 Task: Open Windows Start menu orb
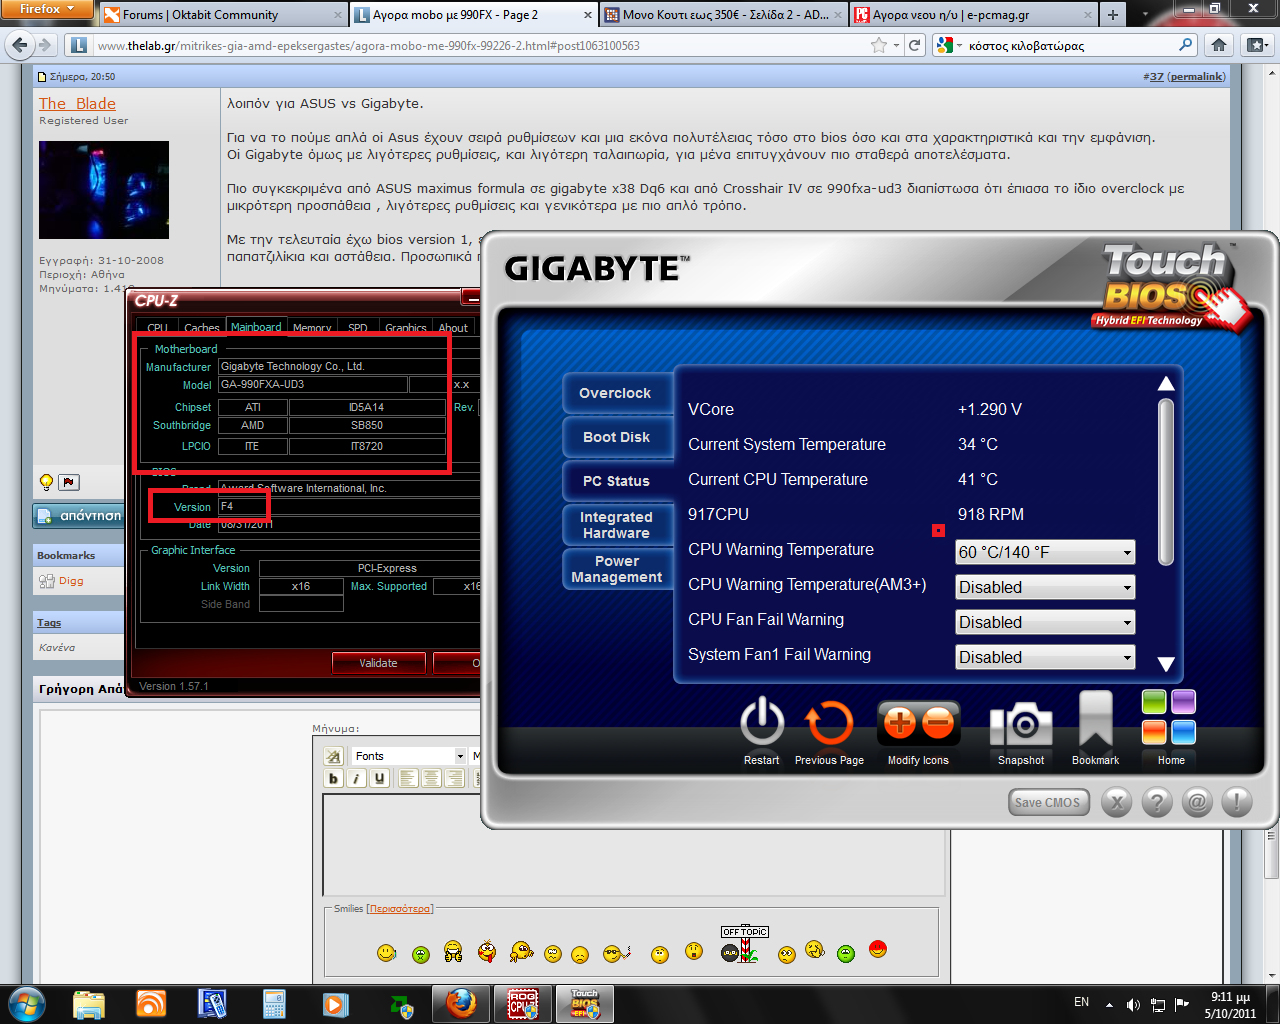26,1003
